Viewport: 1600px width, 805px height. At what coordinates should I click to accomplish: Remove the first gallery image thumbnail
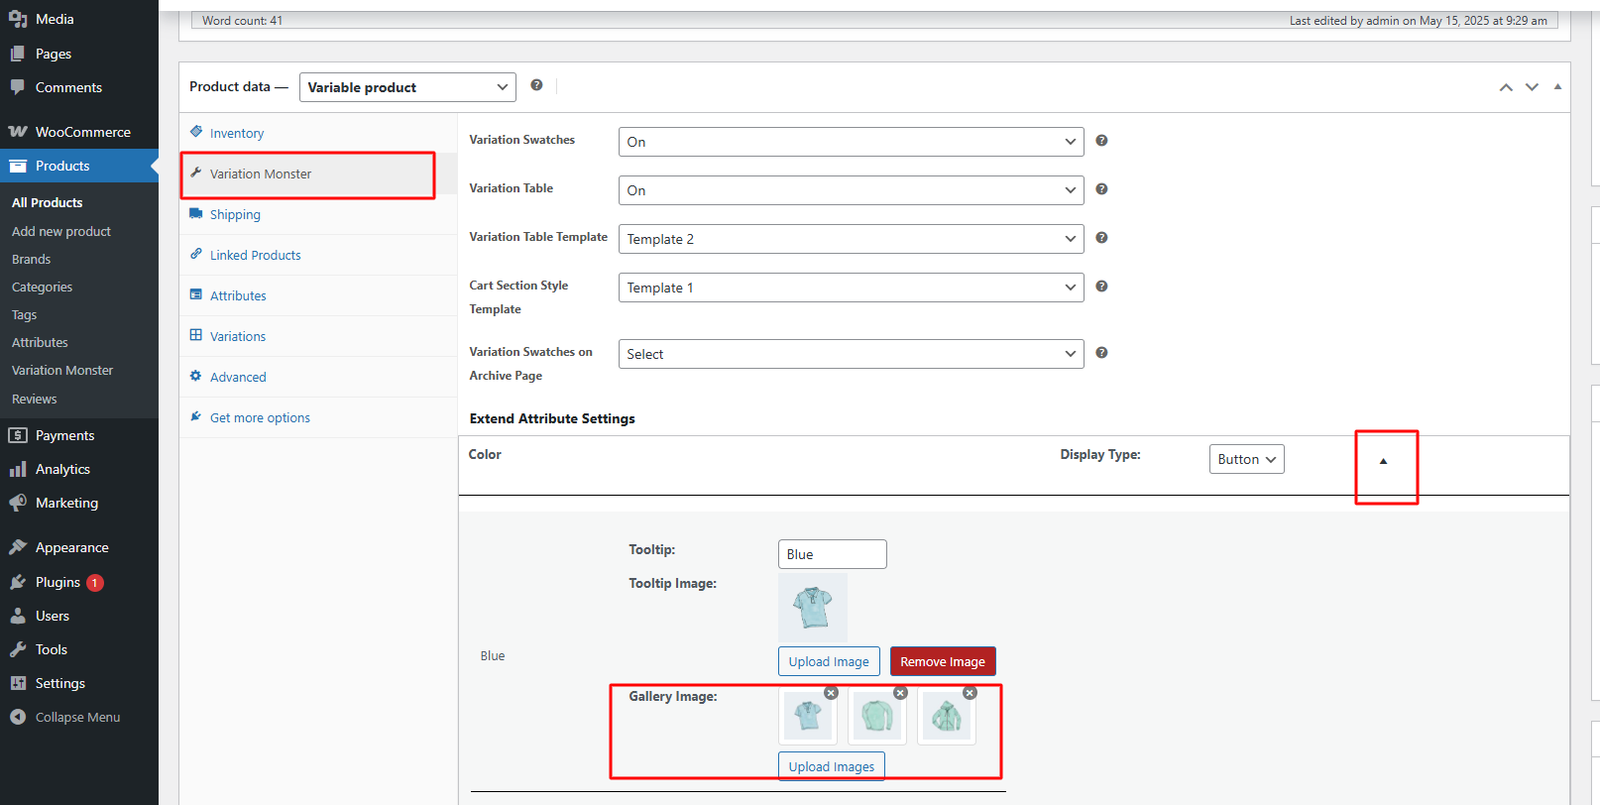(831, 693)
